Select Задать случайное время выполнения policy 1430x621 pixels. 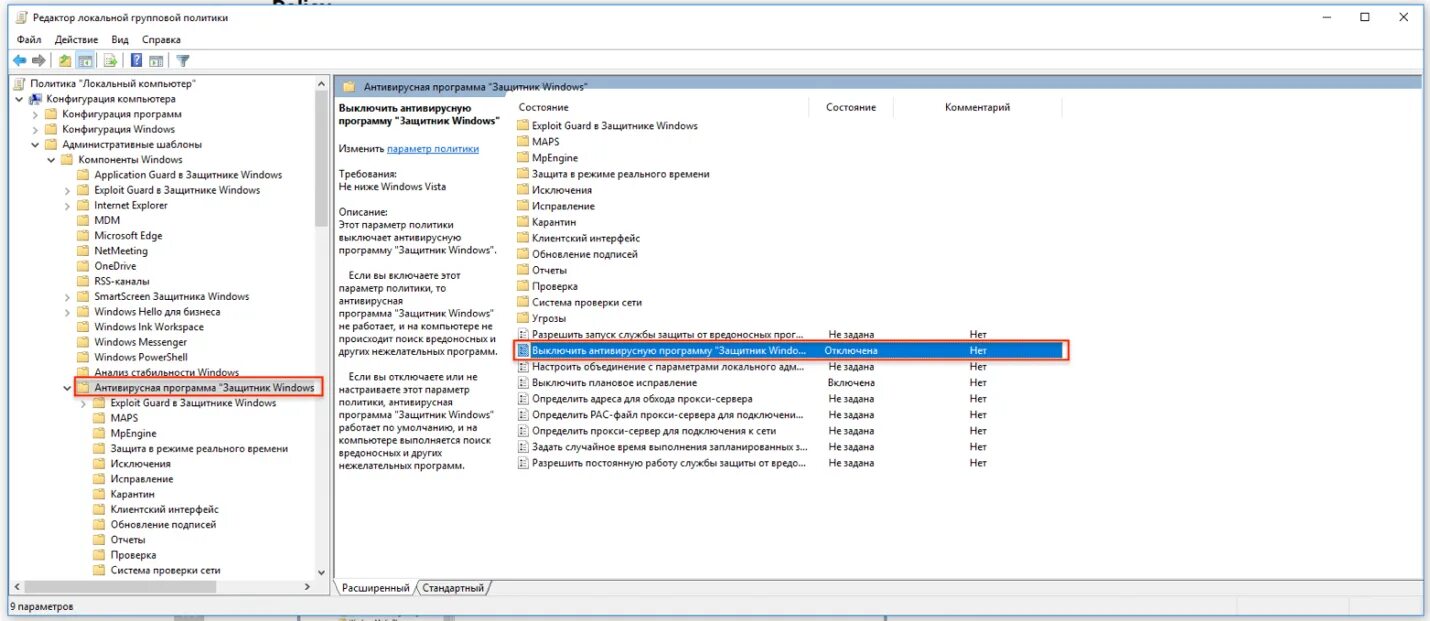[670, 447]
